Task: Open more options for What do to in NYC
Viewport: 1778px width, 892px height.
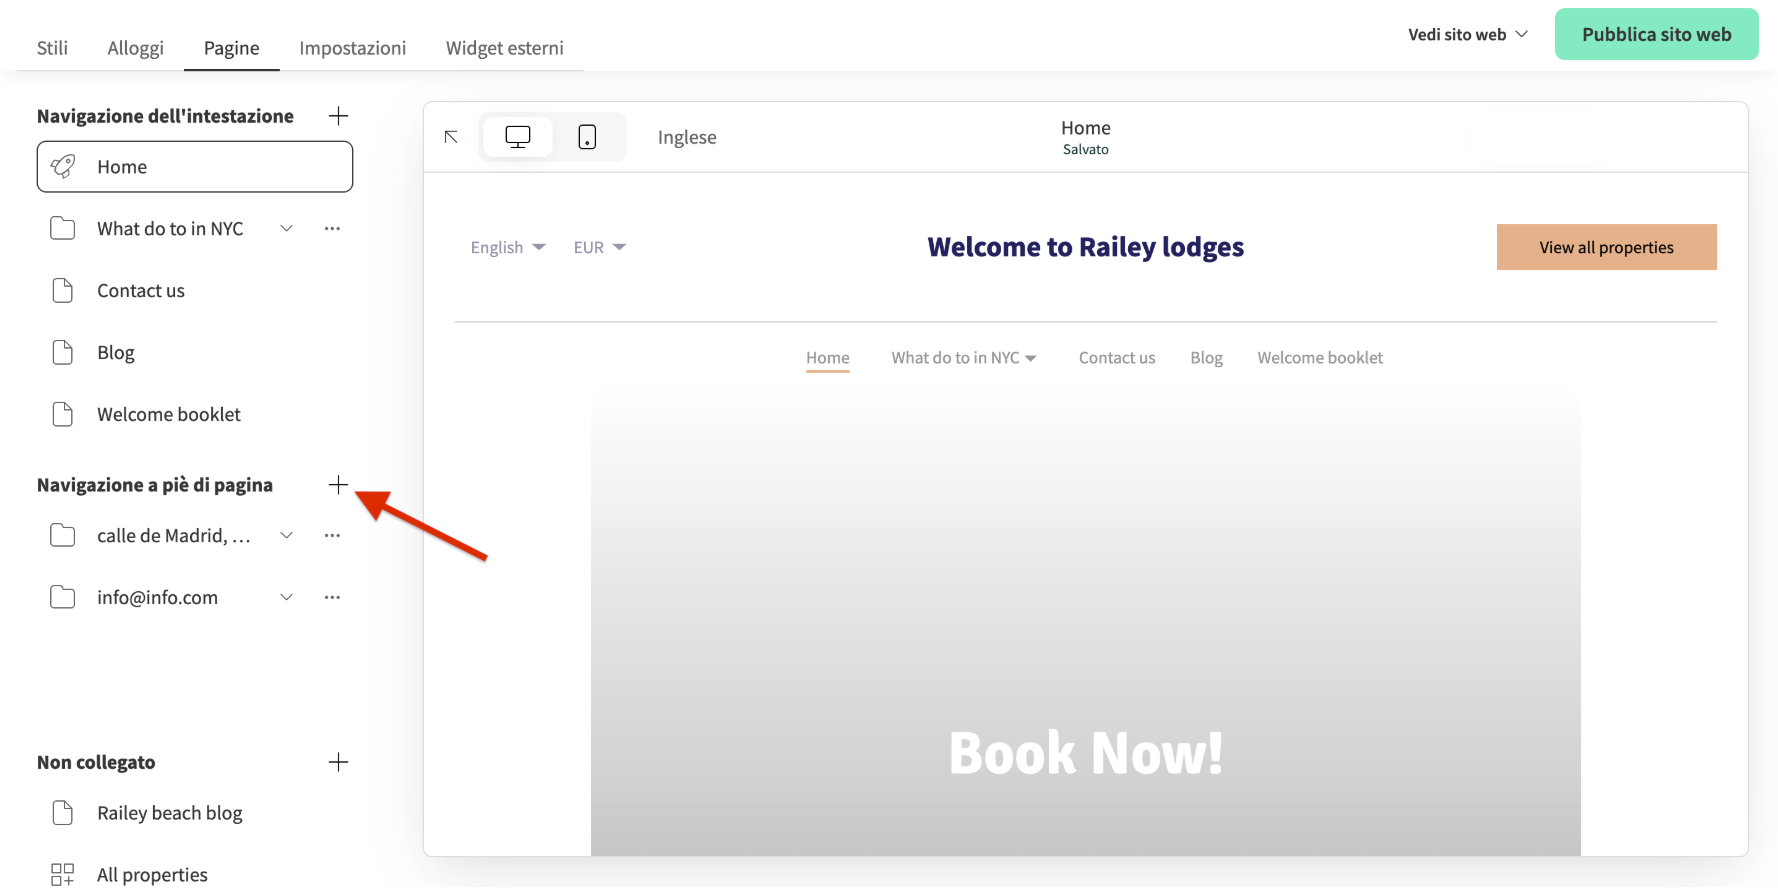Action: 332,229
